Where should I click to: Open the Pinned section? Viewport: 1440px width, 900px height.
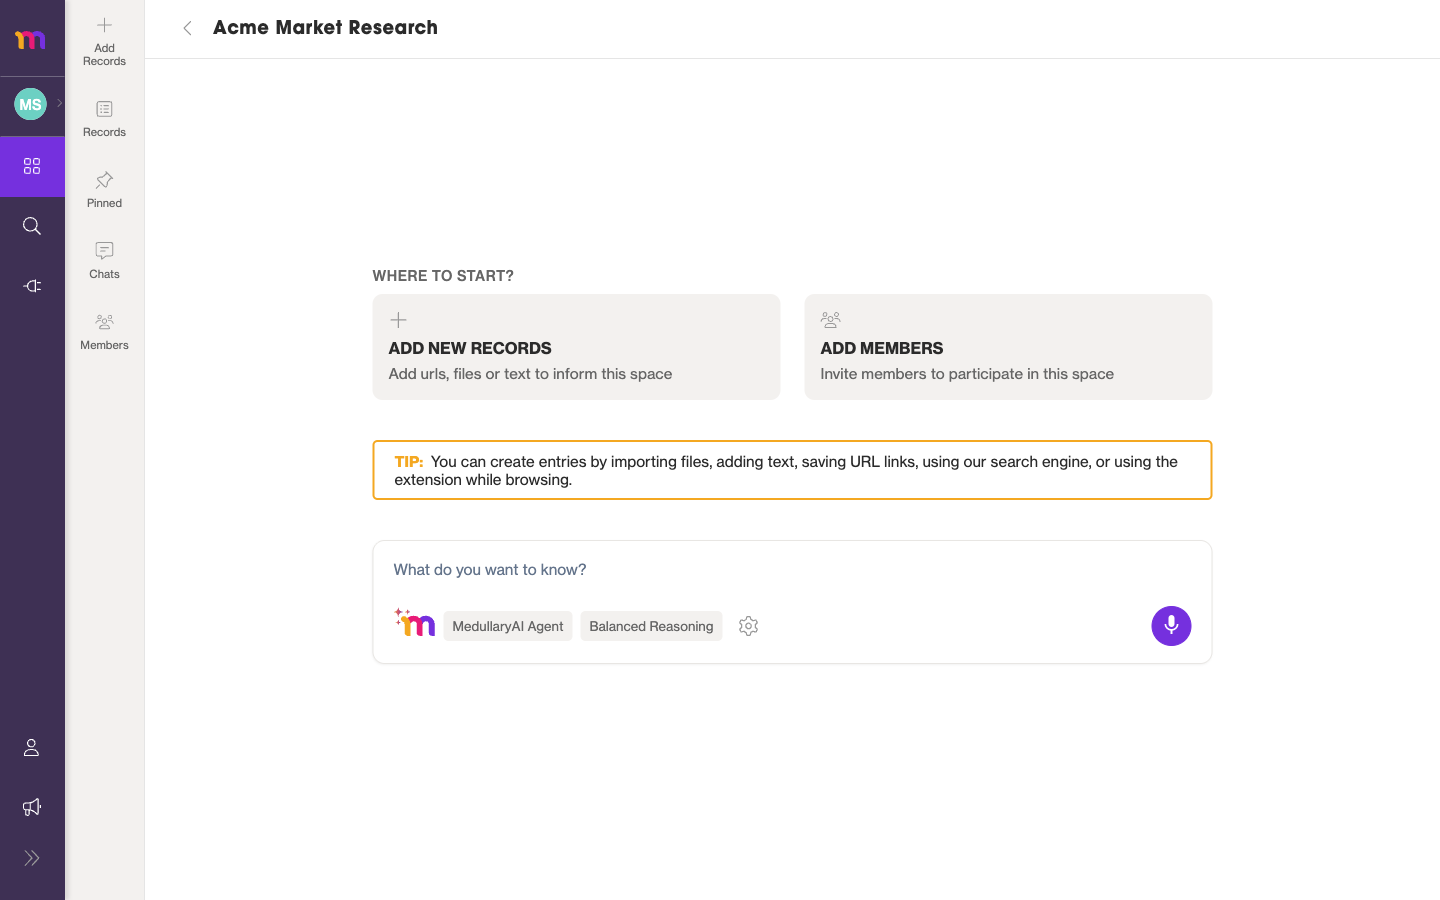[104, 190]
